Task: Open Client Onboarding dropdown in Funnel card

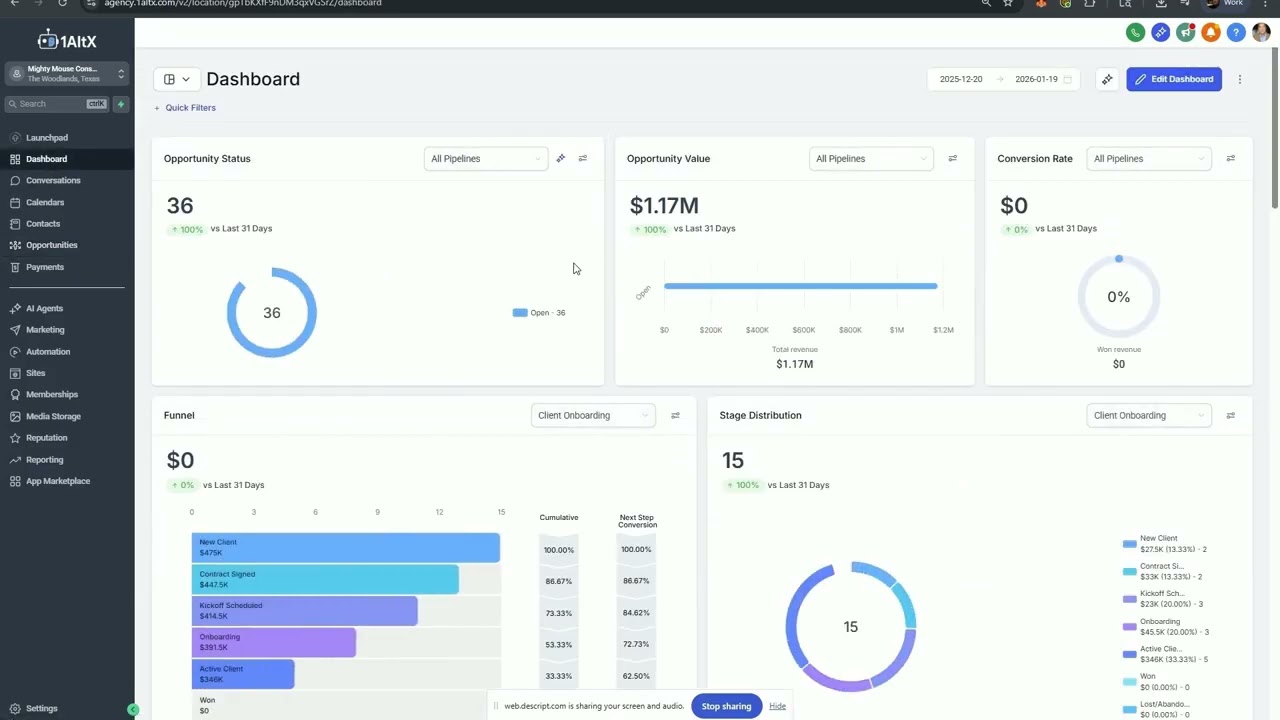Action: pyautogui.click(x=593, y=415)
